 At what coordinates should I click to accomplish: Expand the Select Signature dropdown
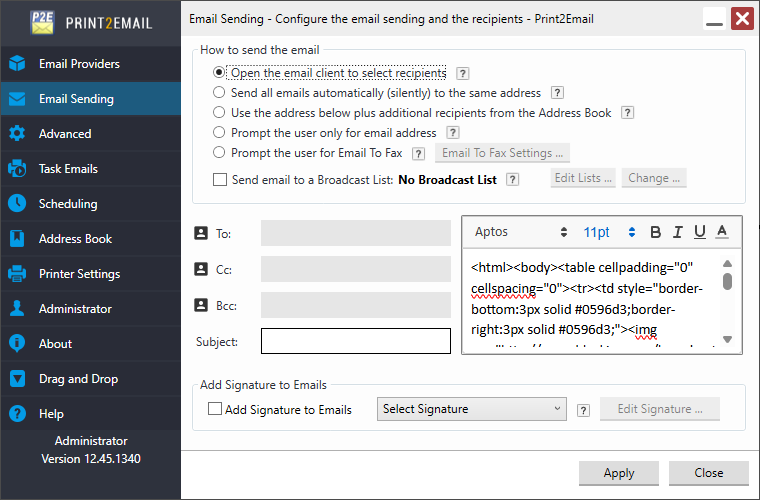tap(472, 409)
